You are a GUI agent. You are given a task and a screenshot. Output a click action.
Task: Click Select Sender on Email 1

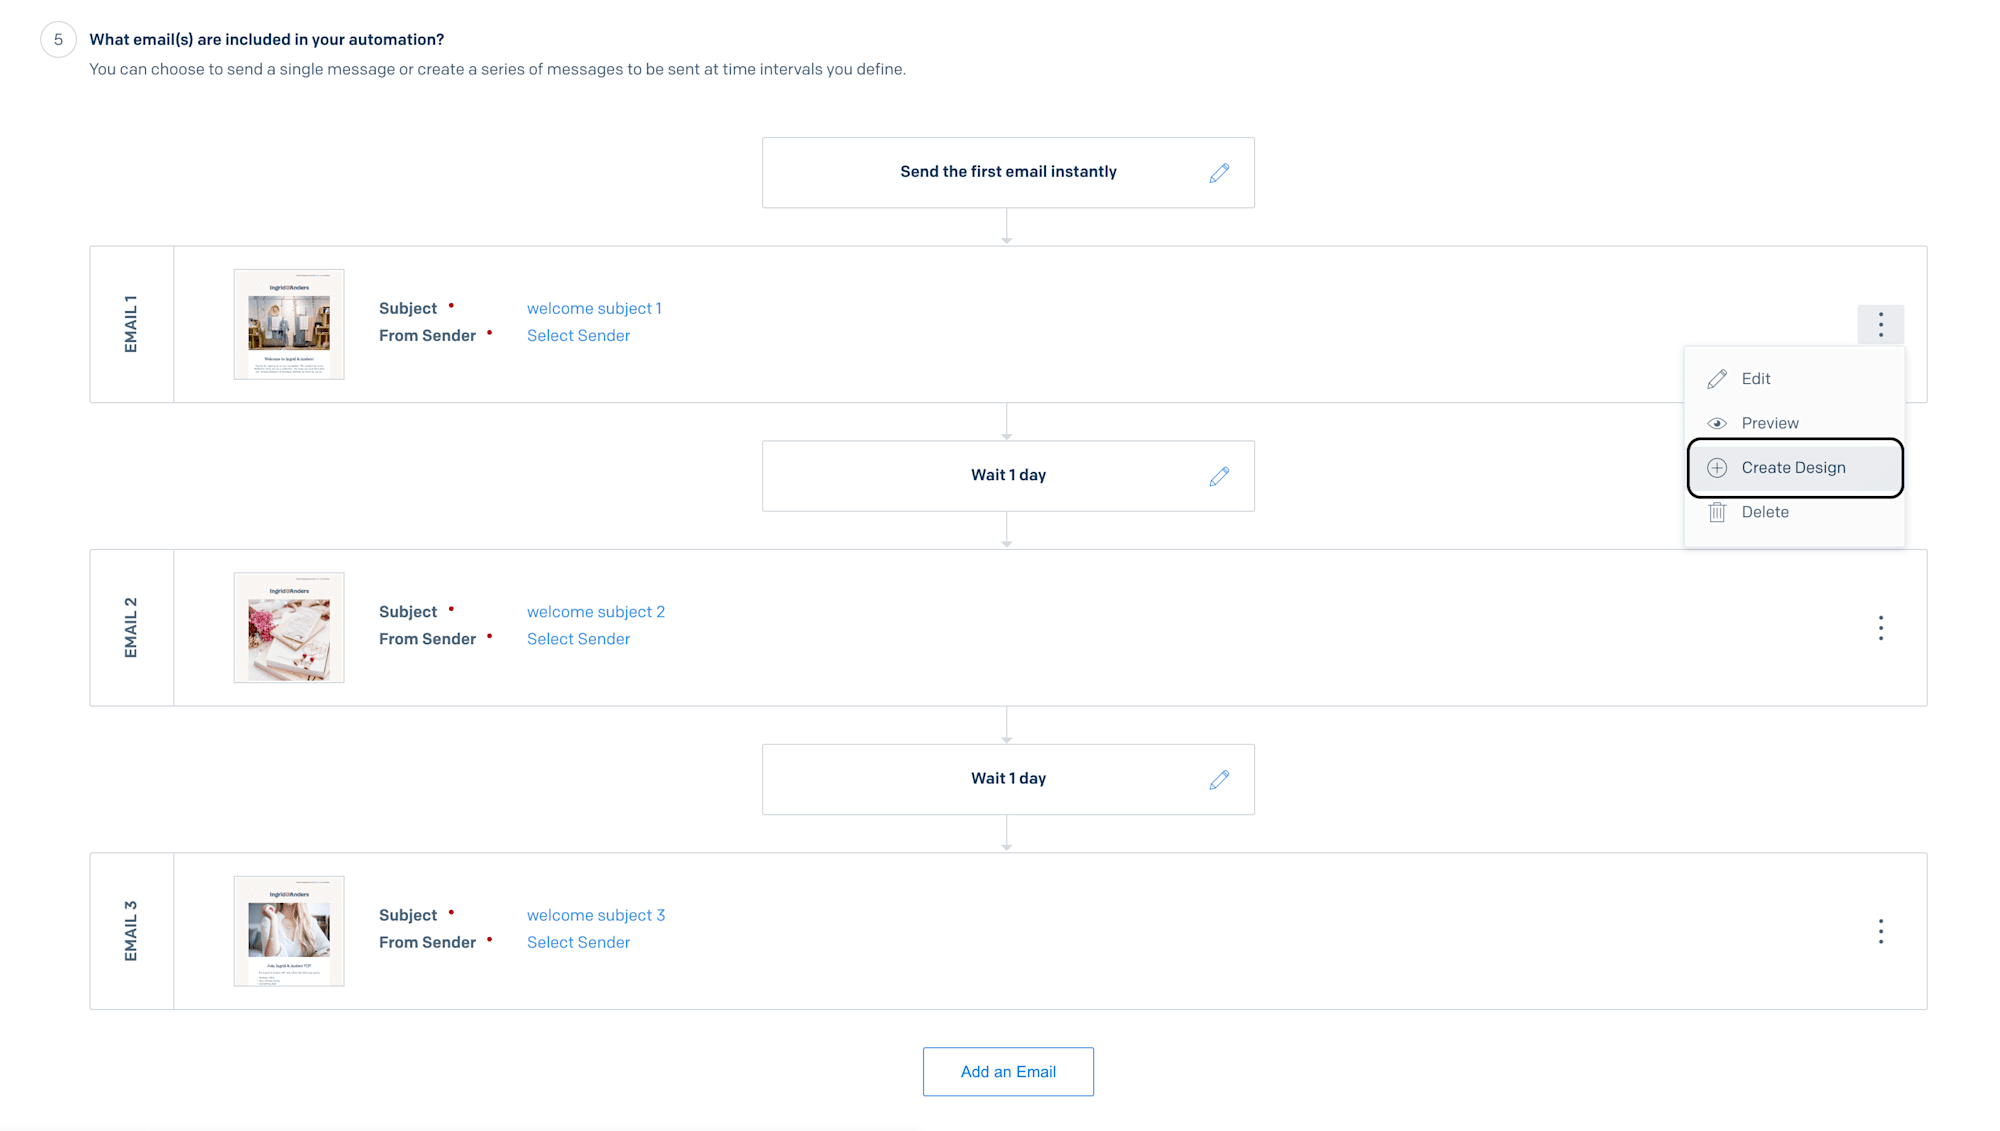[x=577, y=335]
